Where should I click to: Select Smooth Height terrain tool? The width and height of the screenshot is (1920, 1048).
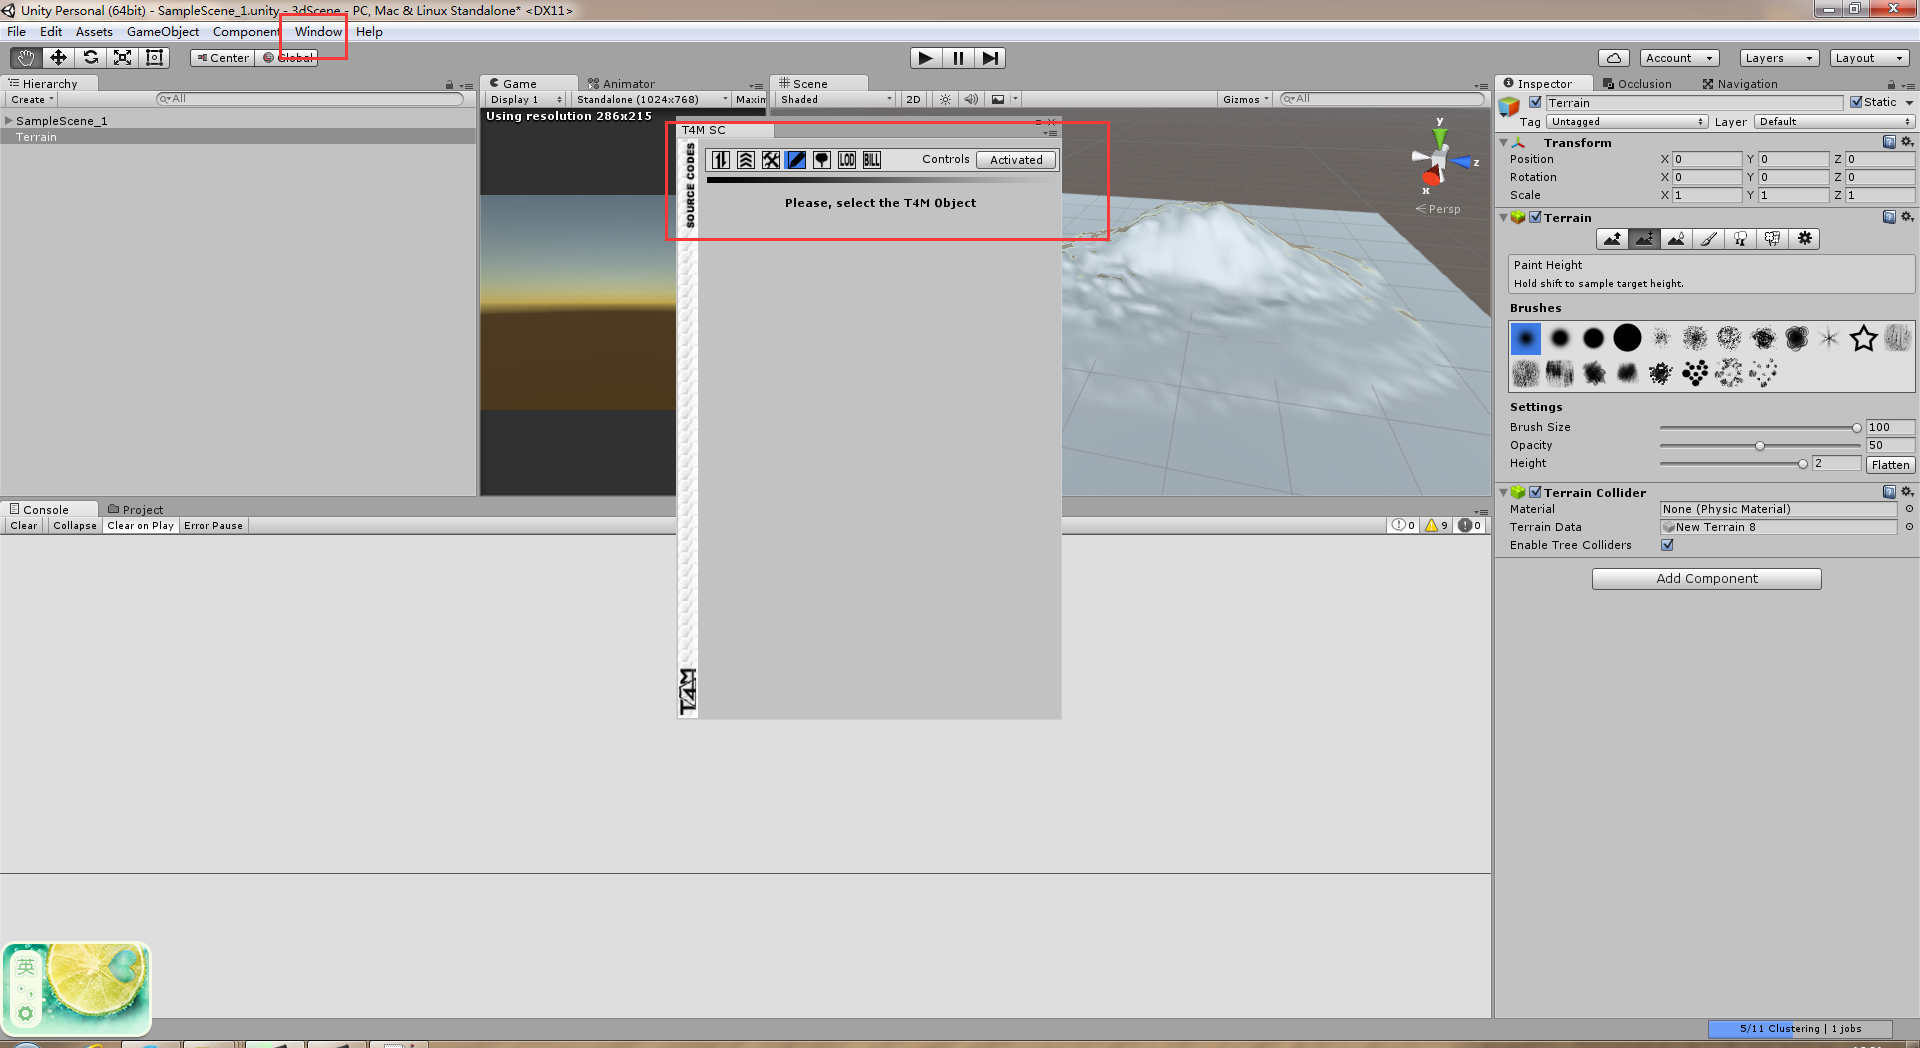[x=1676, y=239]
